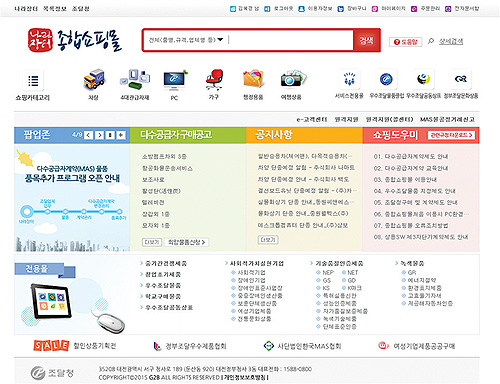Screen dimensions: 500x384
Task: Open first 다수공급자구매공고 list entry
Action: point(164,156)
